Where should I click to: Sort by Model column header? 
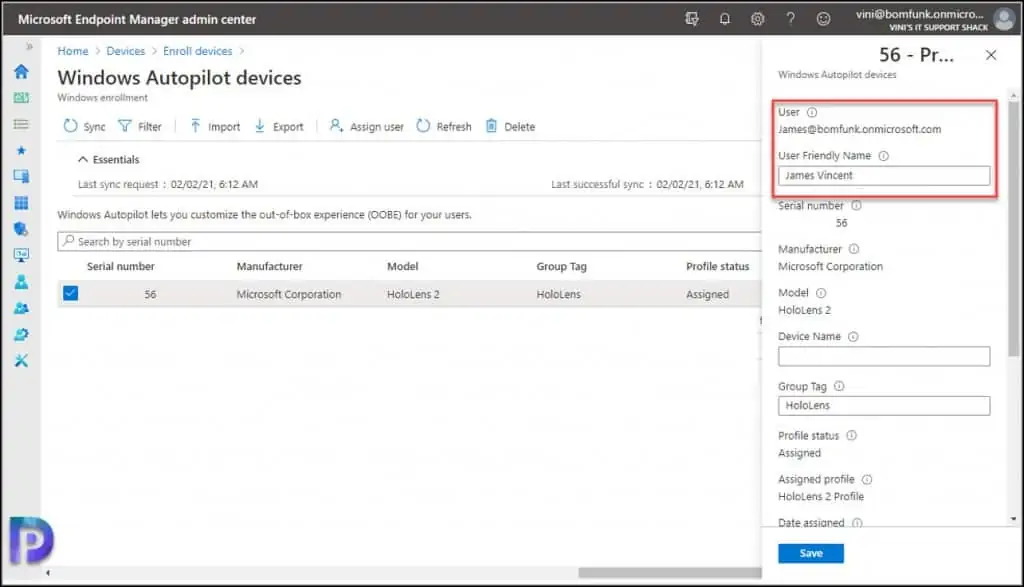402,266
